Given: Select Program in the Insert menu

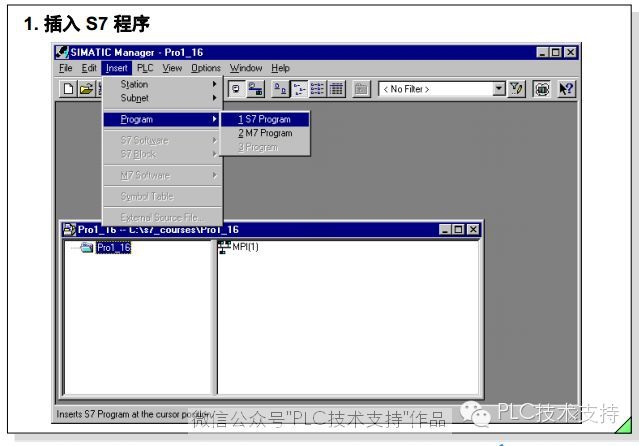Looking at the screenshot, I should (162, 119).
